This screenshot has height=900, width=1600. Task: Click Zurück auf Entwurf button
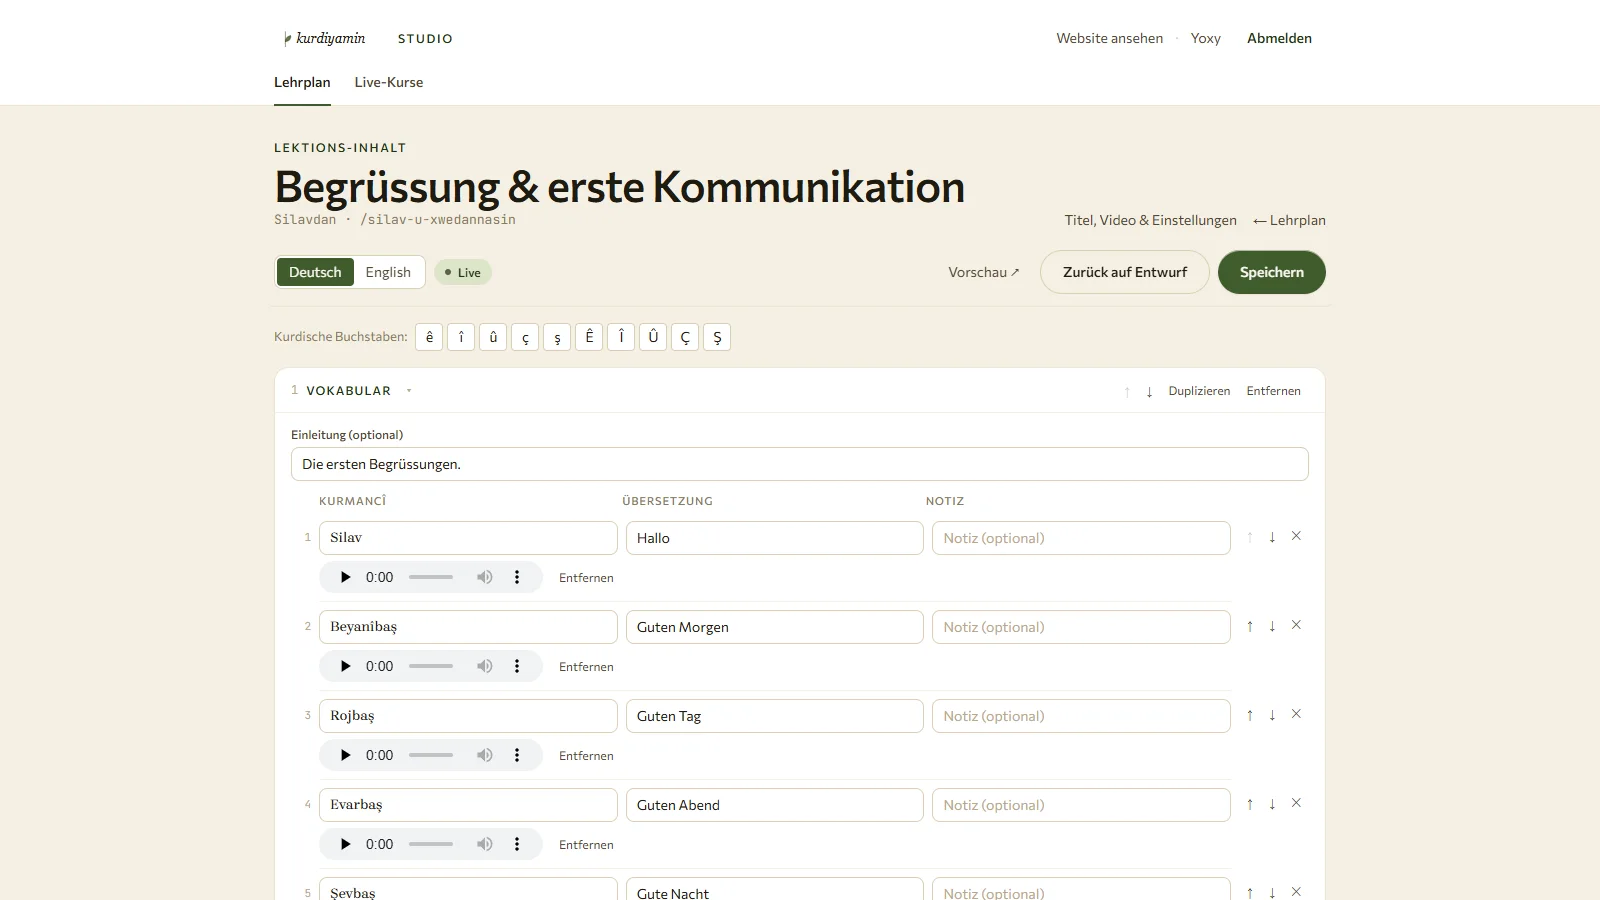click(1125, 272)
